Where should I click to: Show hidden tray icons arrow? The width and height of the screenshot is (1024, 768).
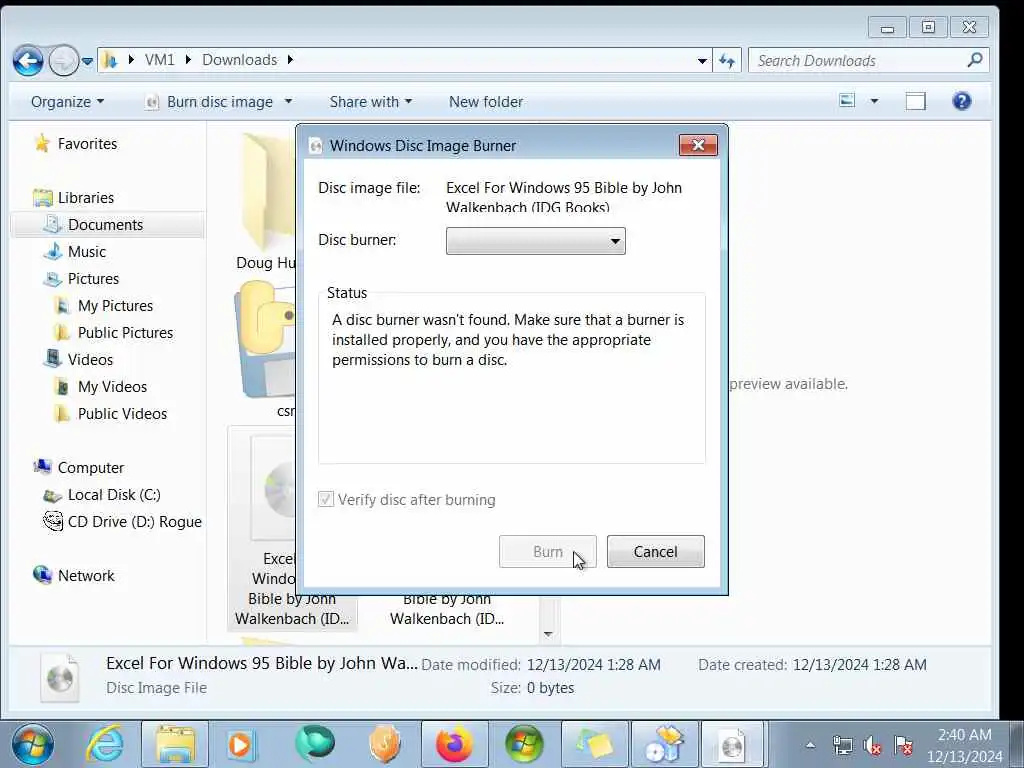[x=810, y=745]
